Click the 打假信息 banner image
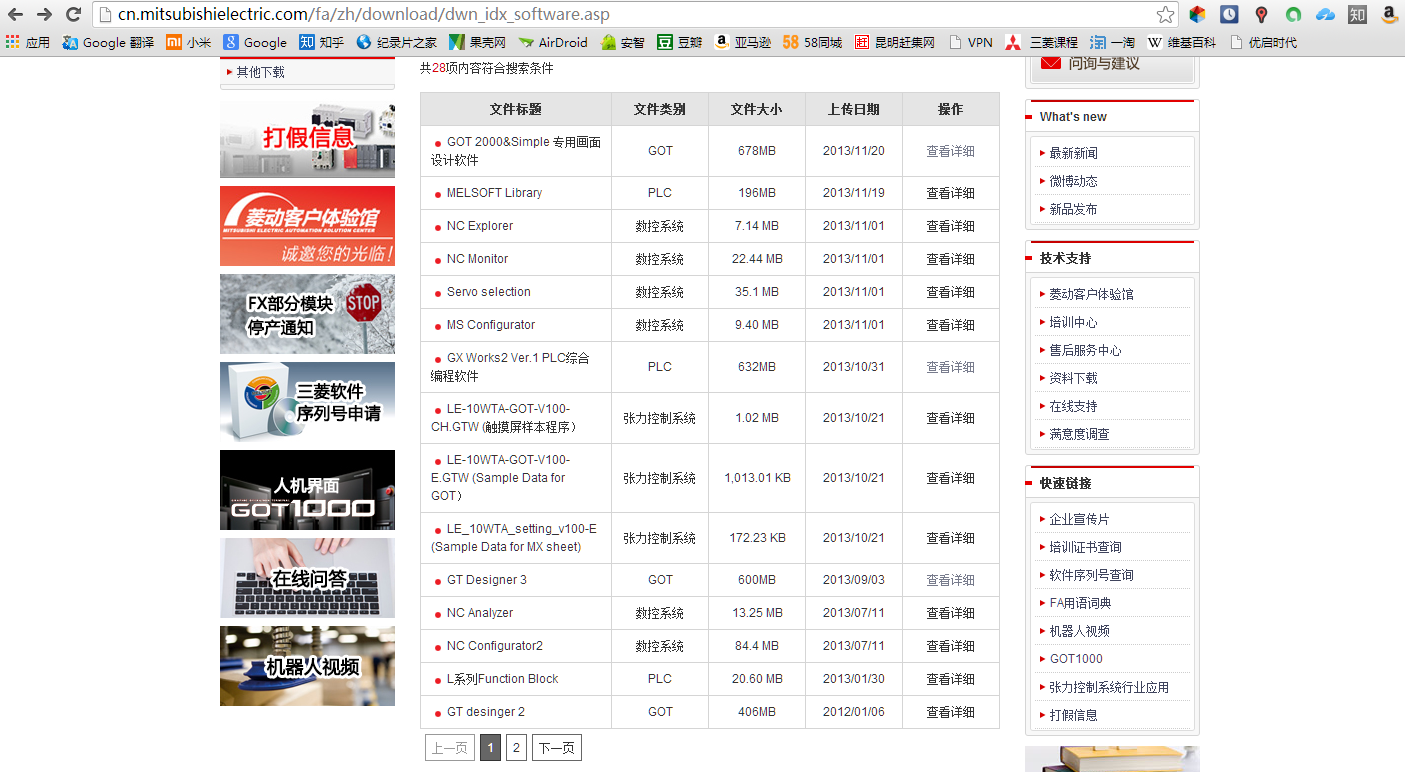Screen dimensions: 1405x772 pos(307,138)
